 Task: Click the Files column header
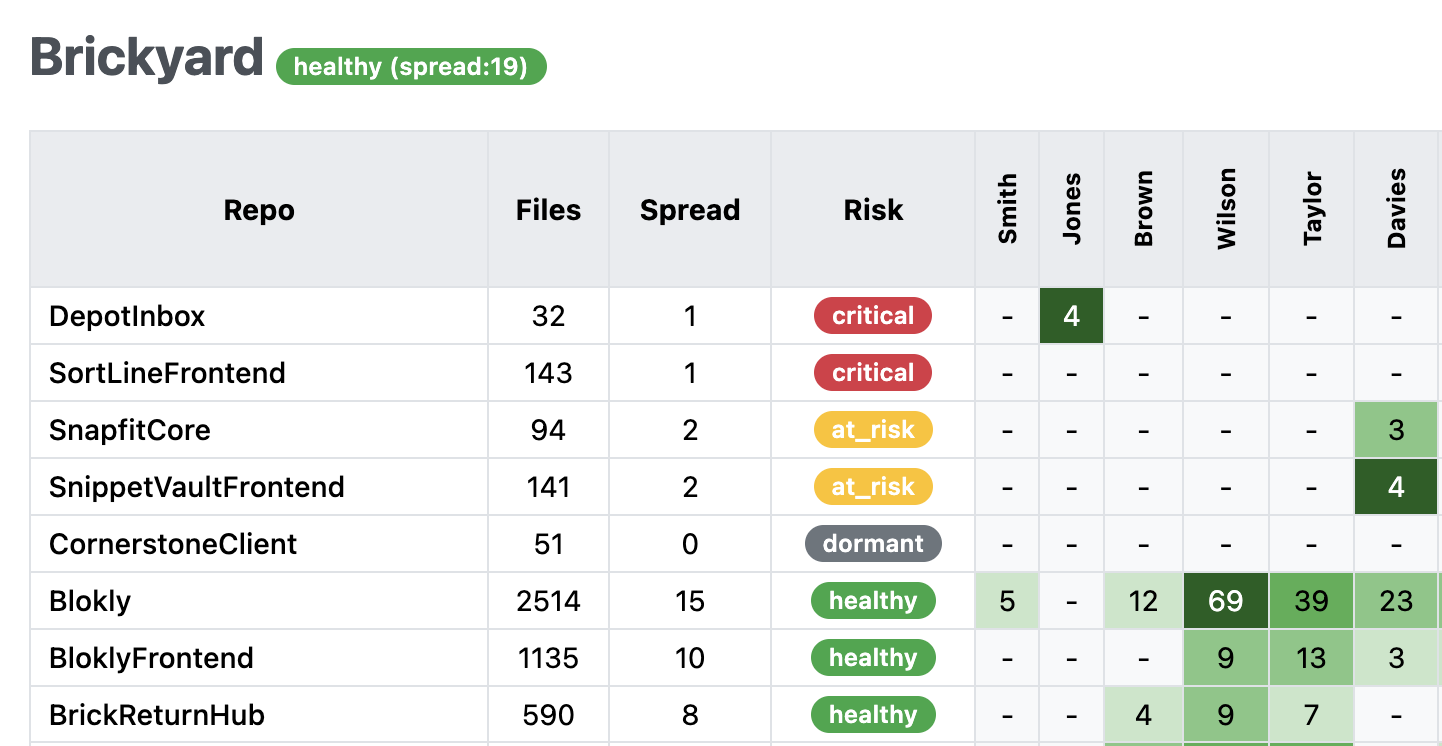pyautogui.click(x=548, y=210)
